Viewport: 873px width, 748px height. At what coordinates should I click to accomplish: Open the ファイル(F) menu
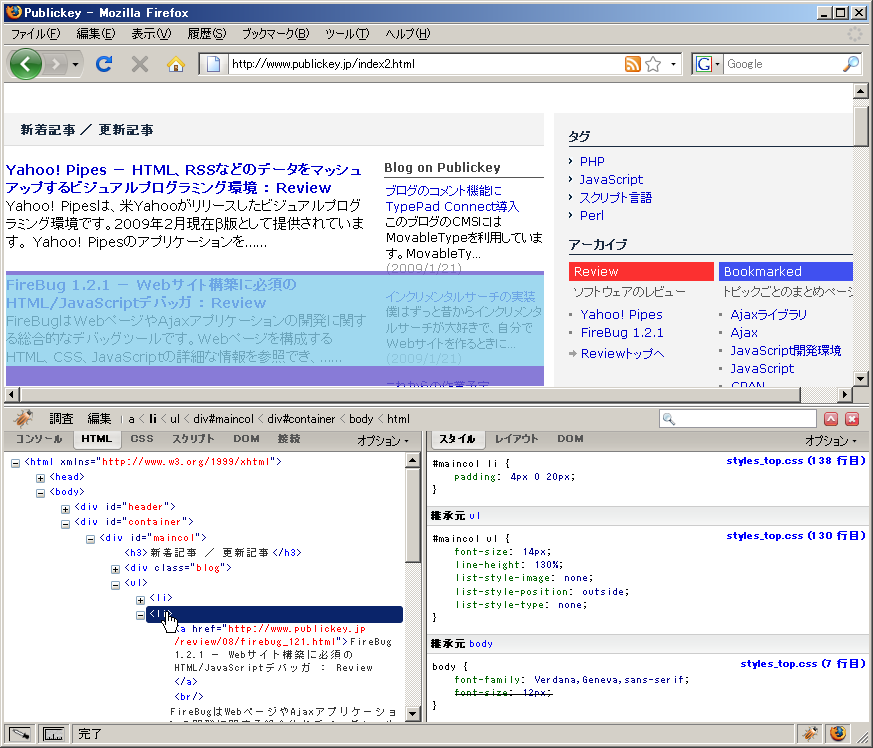coord(36,34)
